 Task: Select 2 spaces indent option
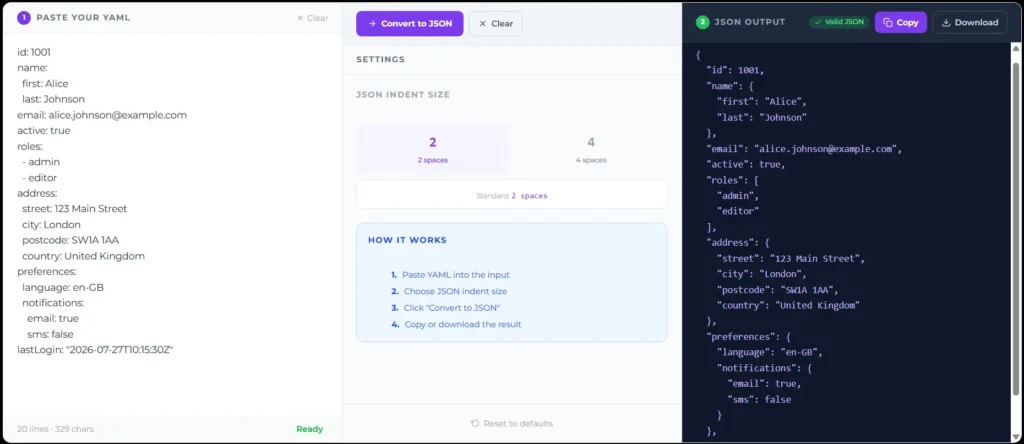point(432,149)
